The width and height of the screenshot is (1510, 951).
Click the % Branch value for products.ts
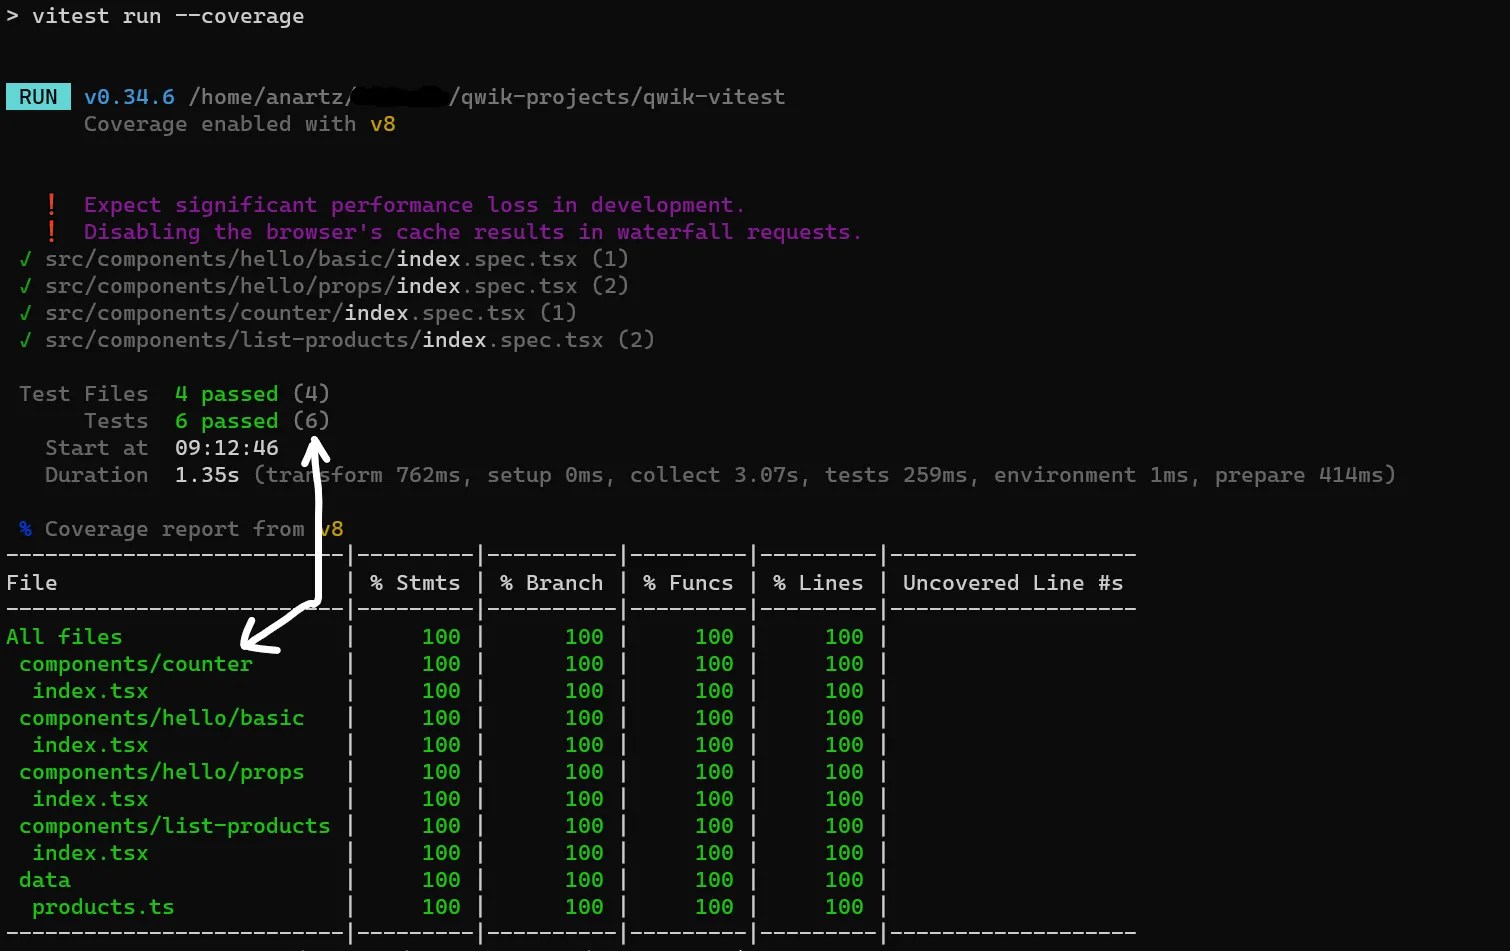pyautogui.click(x=584, y=907)
